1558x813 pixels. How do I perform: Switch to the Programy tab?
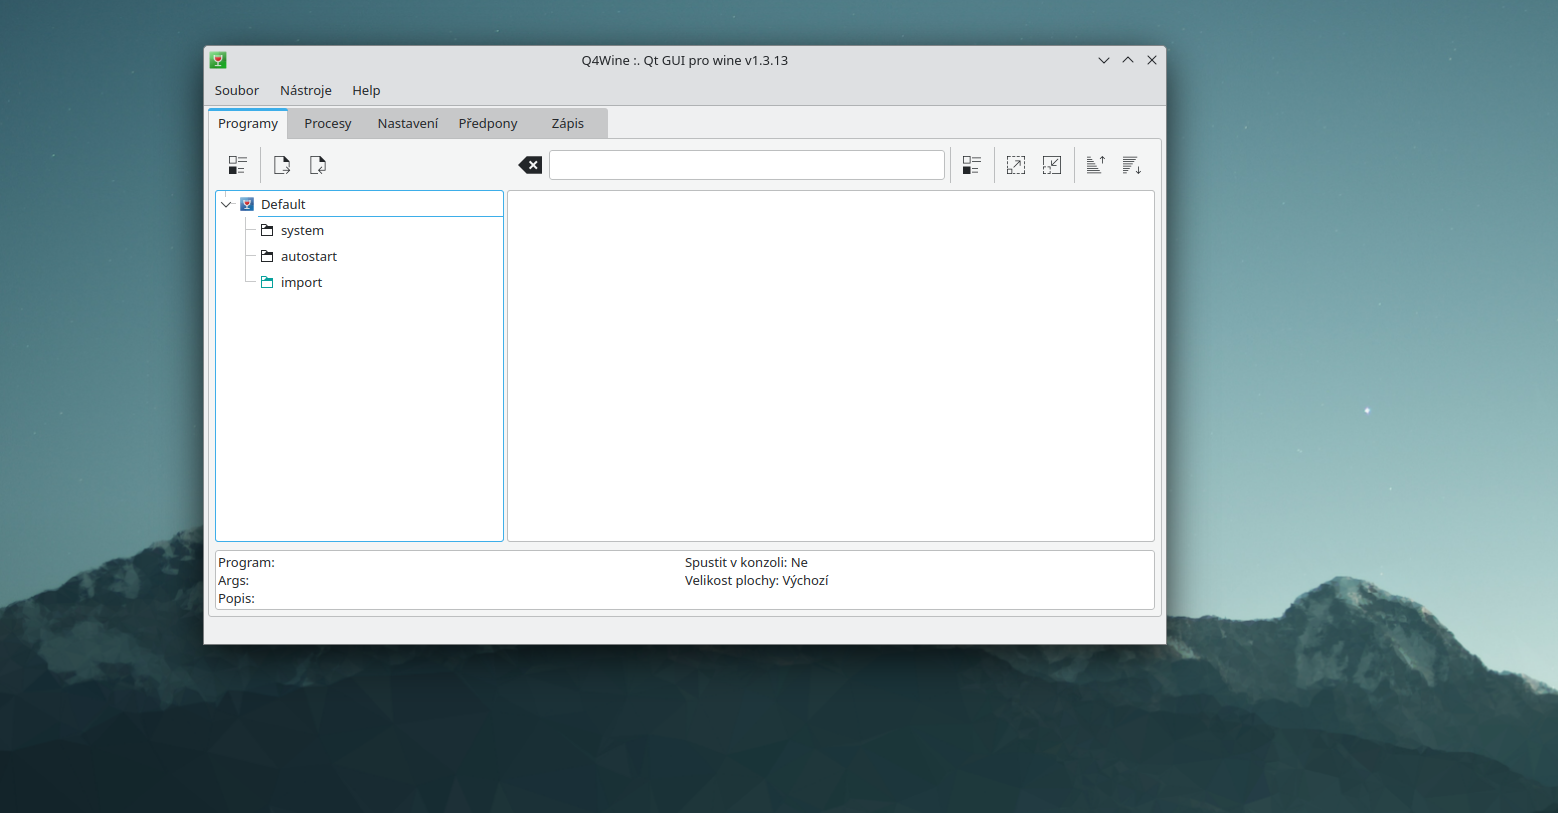coord(248,123)
